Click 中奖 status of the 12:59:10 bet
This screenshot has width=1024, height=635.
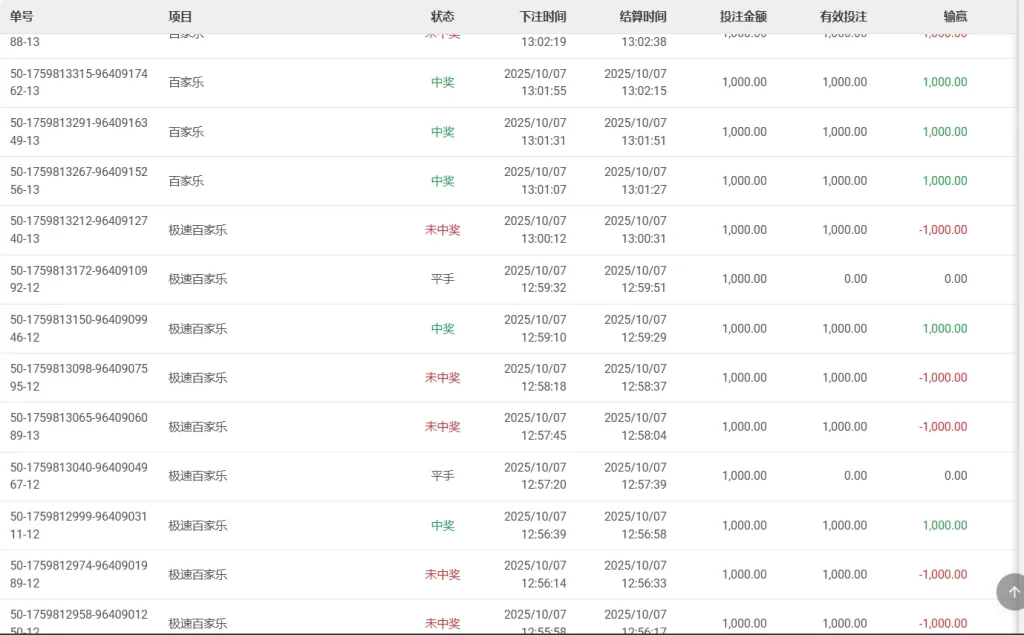pyautogui.click(x=442, y=328)
